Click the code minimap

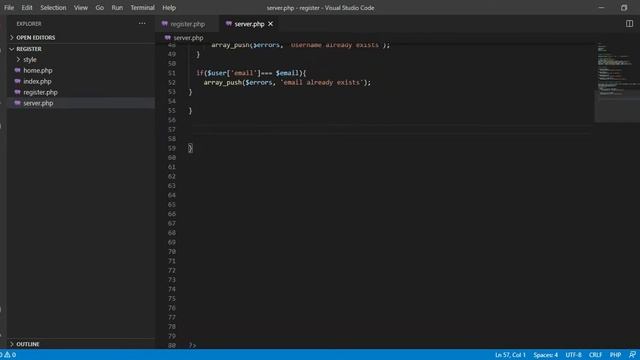click(616, 82)
